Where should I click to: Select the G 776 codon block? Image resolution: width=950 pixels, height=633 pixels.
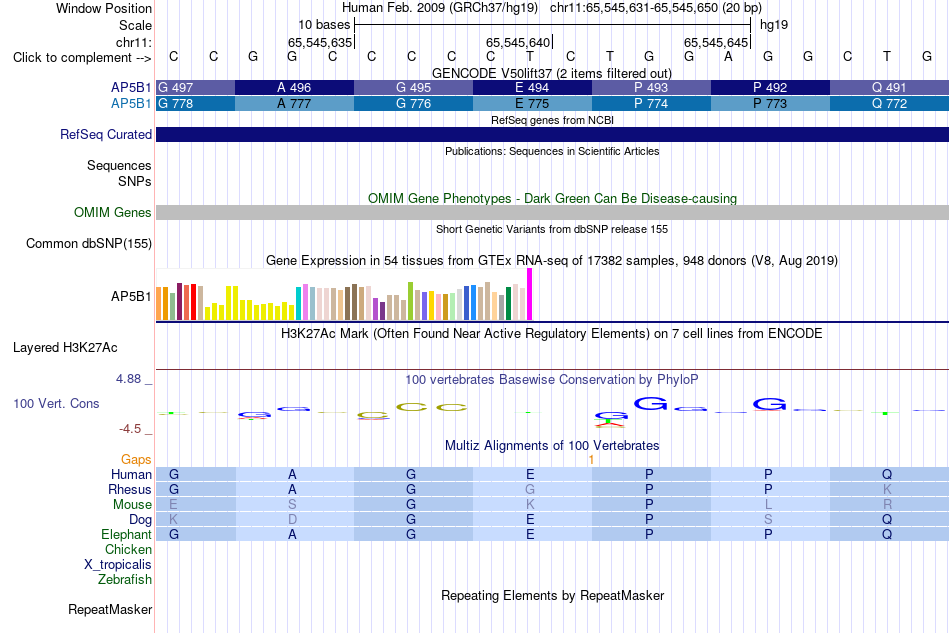pos(413,104)
